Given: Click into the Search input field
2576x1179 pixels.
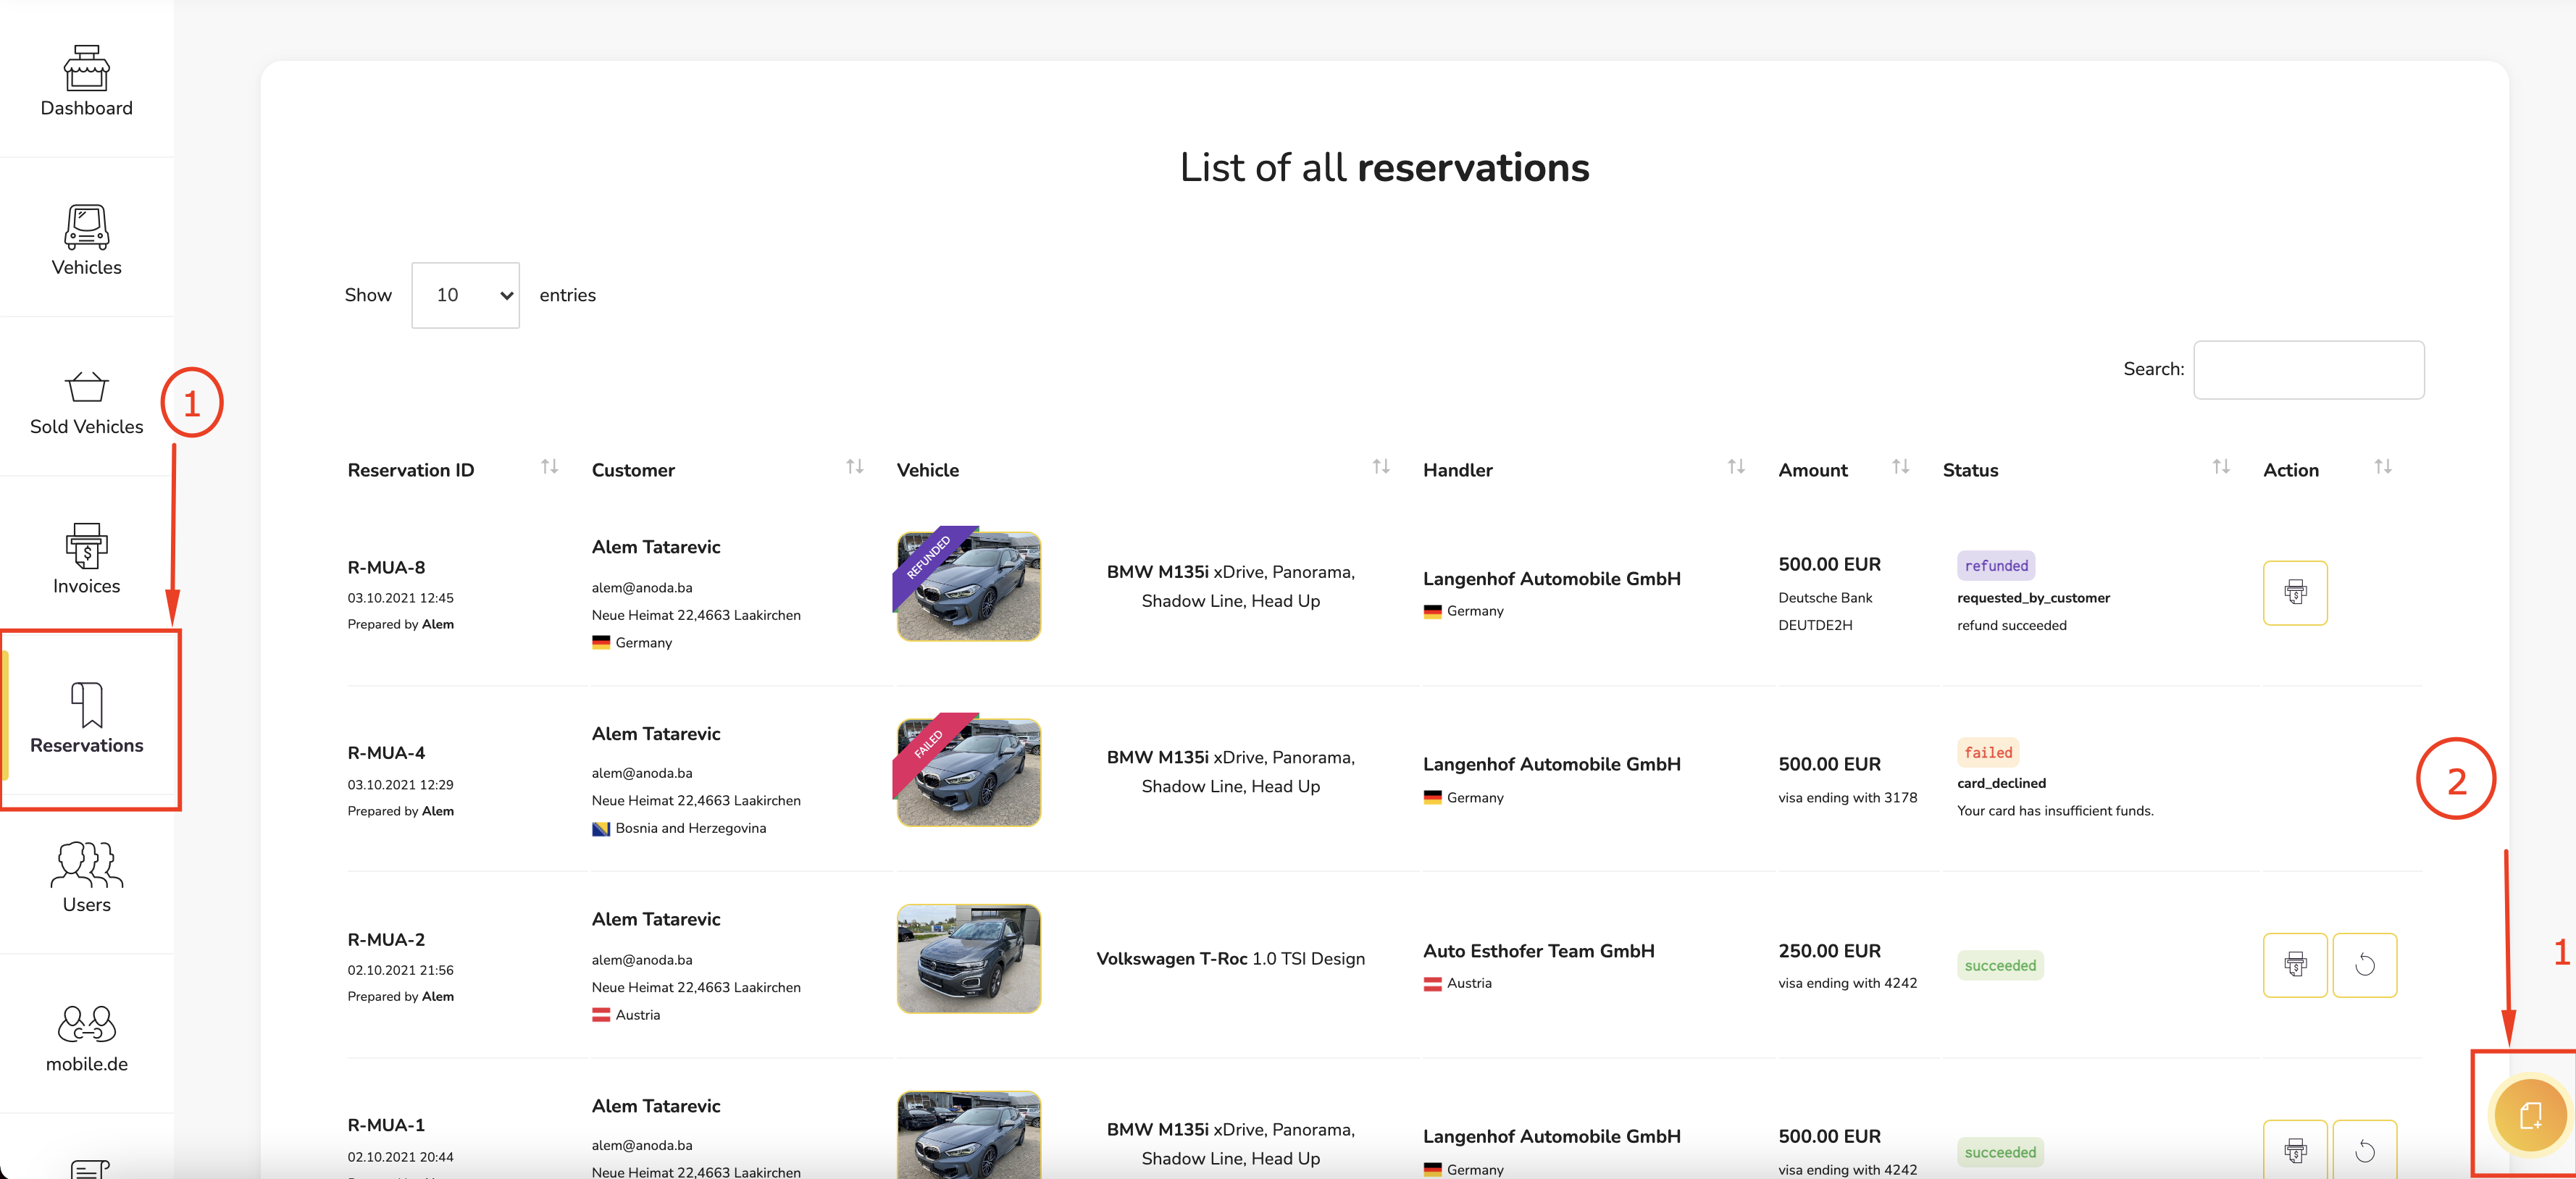Looking at the screenshot, I should tap(2308, 370).
